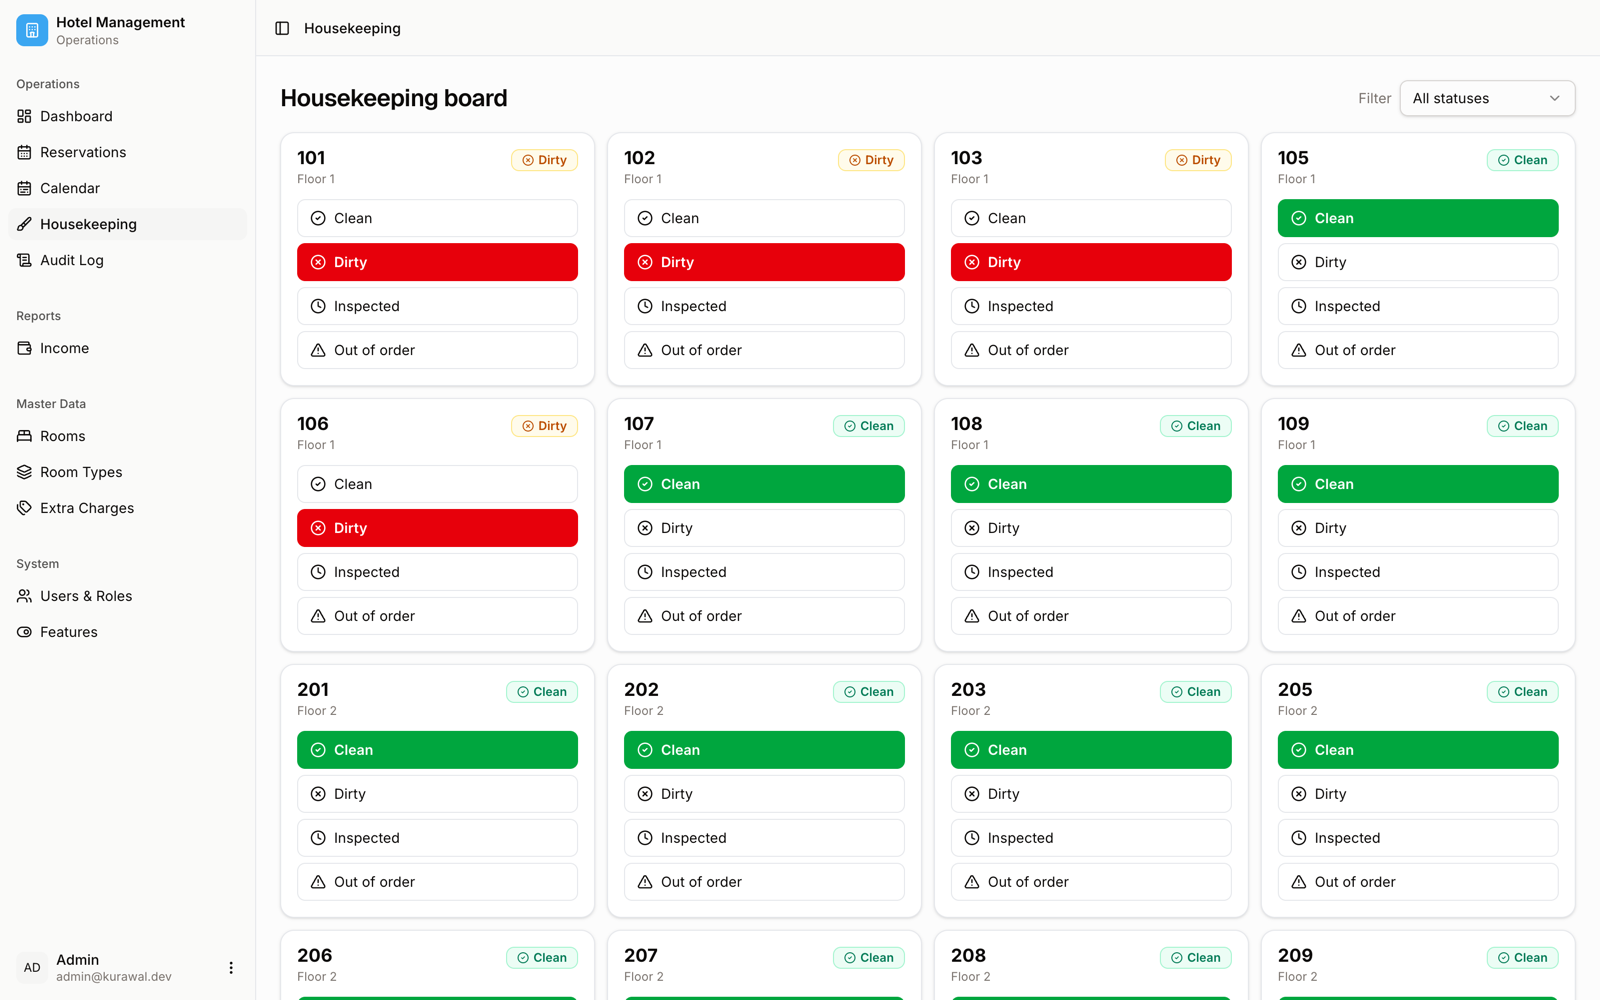This screenshot has width=1600, height=1000.
Task: Choose Out of order for room 202
Action: pyautogui.click(x=764, y=882)
